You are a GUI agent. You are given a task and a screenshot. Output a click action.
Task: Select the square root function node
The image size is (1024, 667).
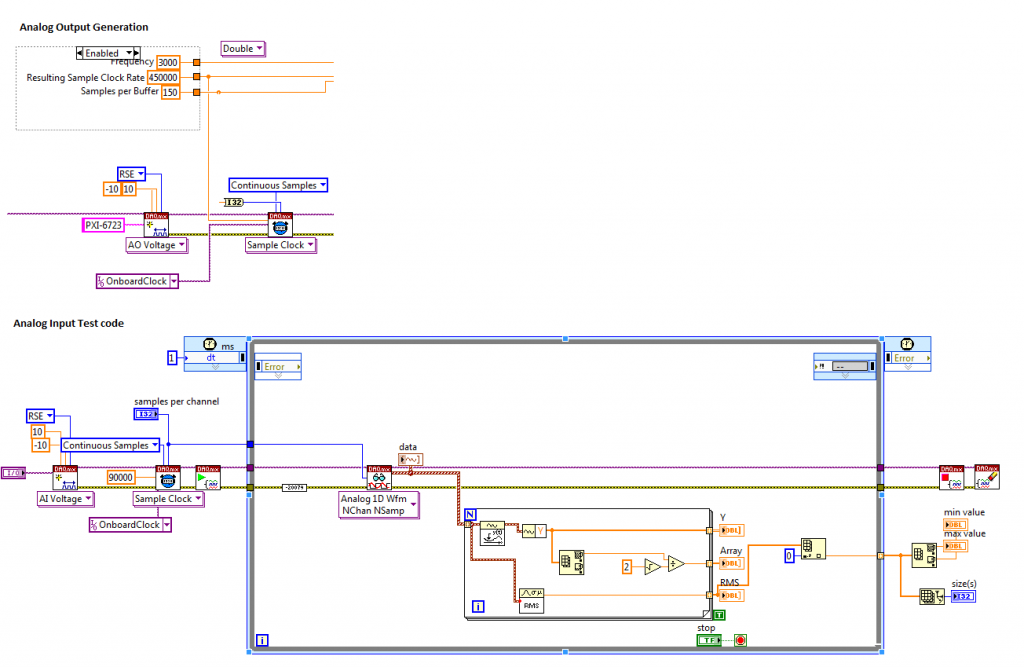coord(653,566)
